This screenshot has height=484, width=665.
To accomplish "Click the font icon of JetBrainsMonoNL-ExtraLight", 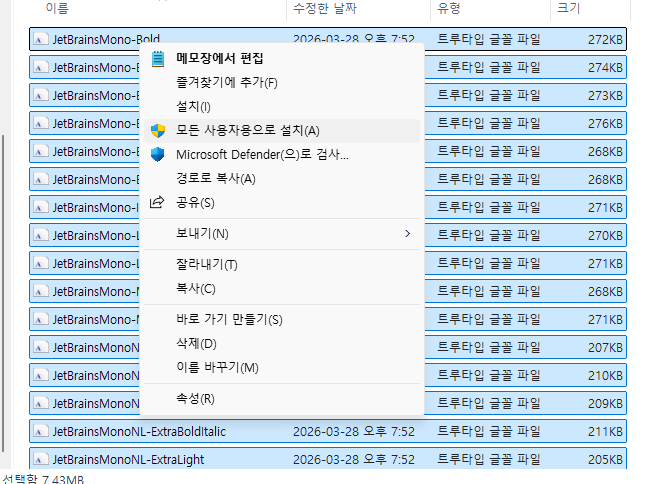I will point(40,459).
